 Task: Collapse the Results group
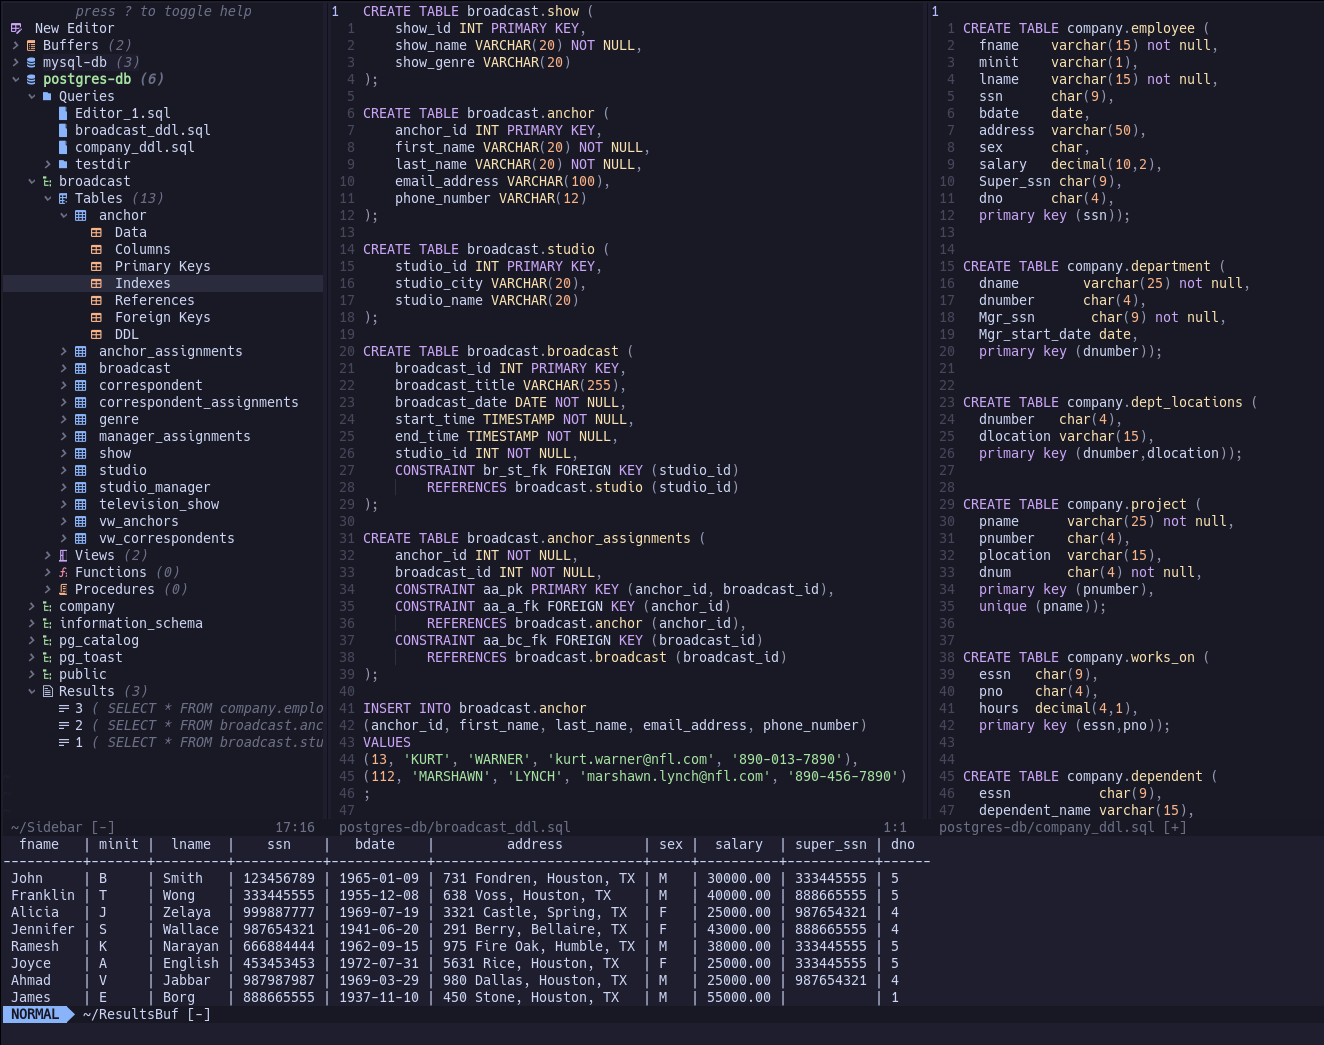[x=31, y=691]
